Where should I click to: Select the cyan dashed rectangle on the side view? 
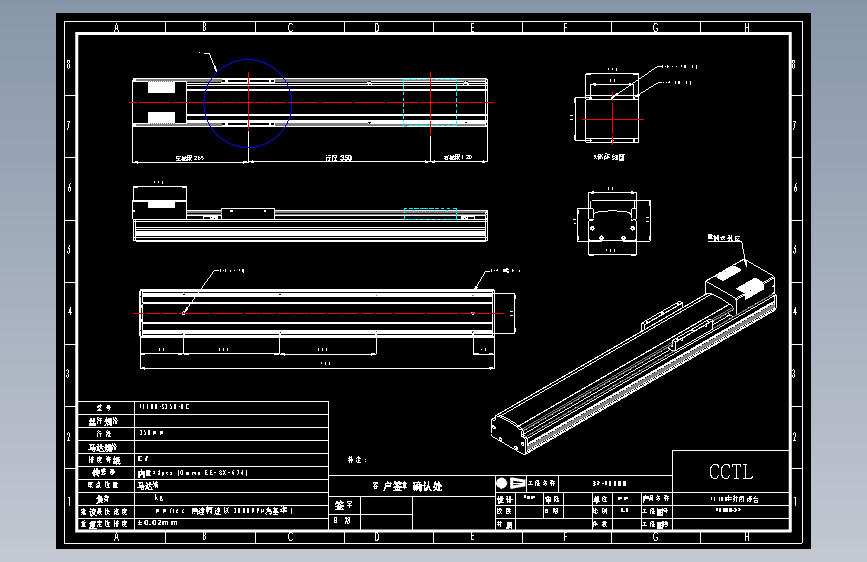pyautogui.click(x=430, y=214)
